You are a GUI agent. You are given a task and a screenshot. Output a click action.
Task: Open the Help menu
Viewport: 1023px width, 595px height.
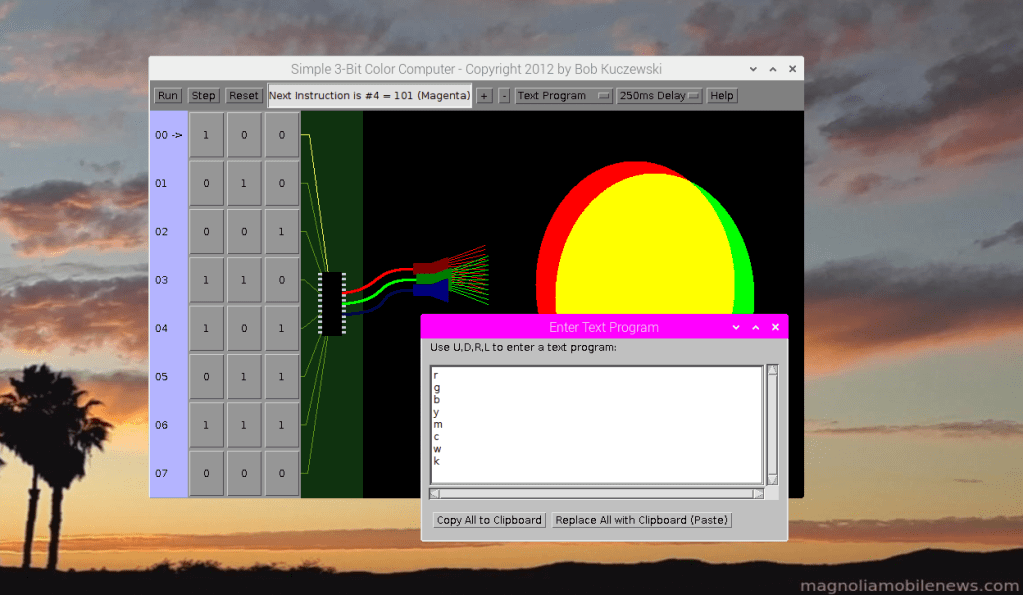(x=721, y=96)
